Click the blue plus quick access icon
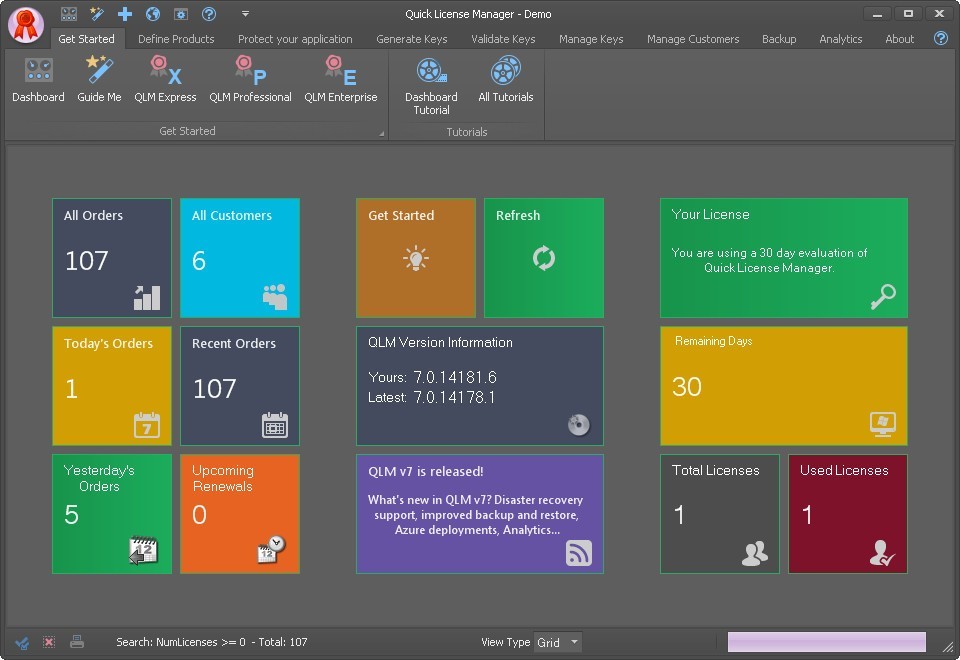The image size is (960, 660). 125,13
